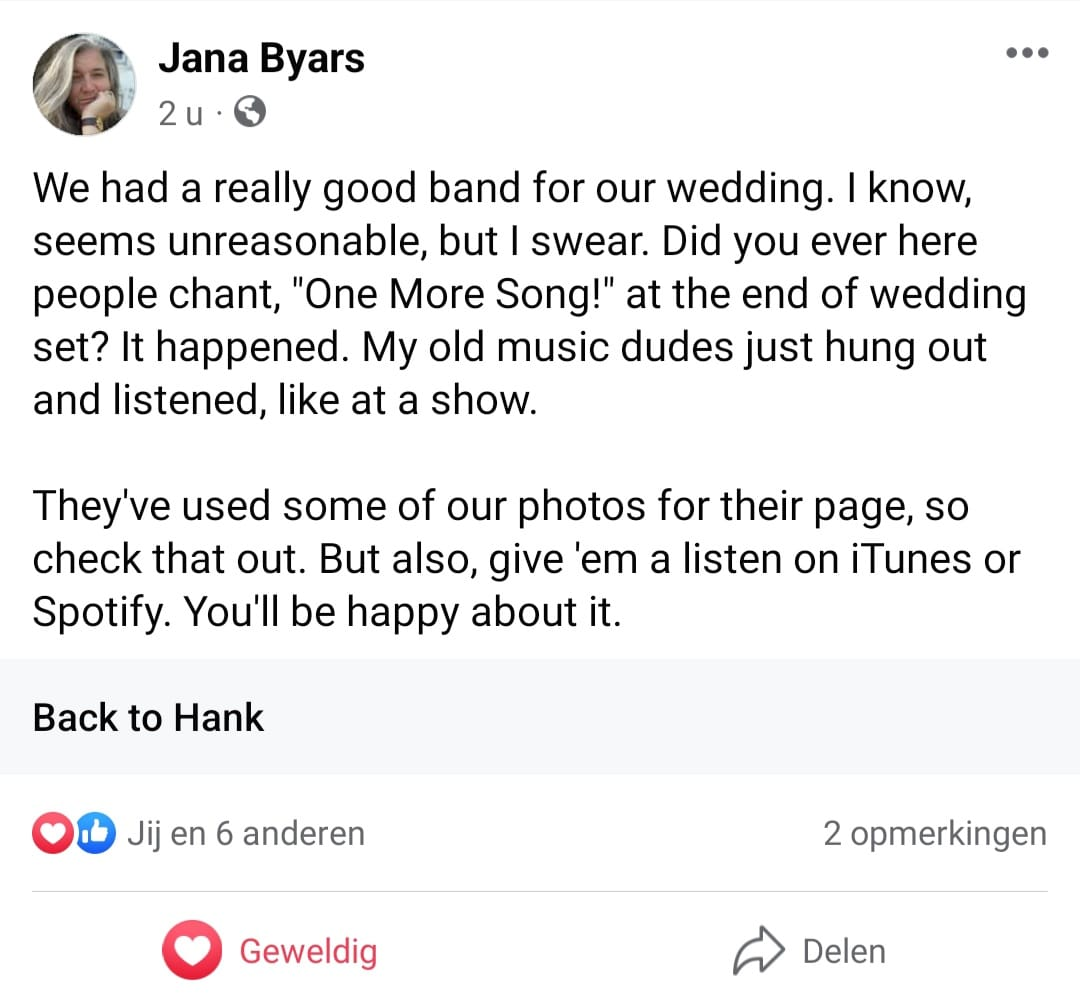1080x1000 pixels.
Task: Click the blue thumbs-up reaction icon
Action: point(93,834)
